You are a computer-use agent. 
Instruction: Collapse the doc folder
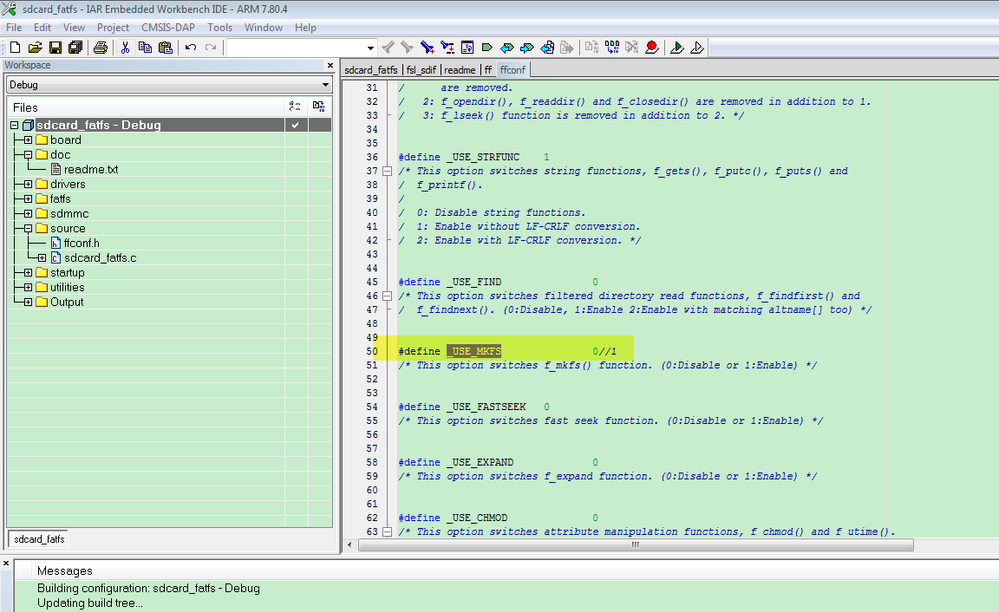(28, 155)
